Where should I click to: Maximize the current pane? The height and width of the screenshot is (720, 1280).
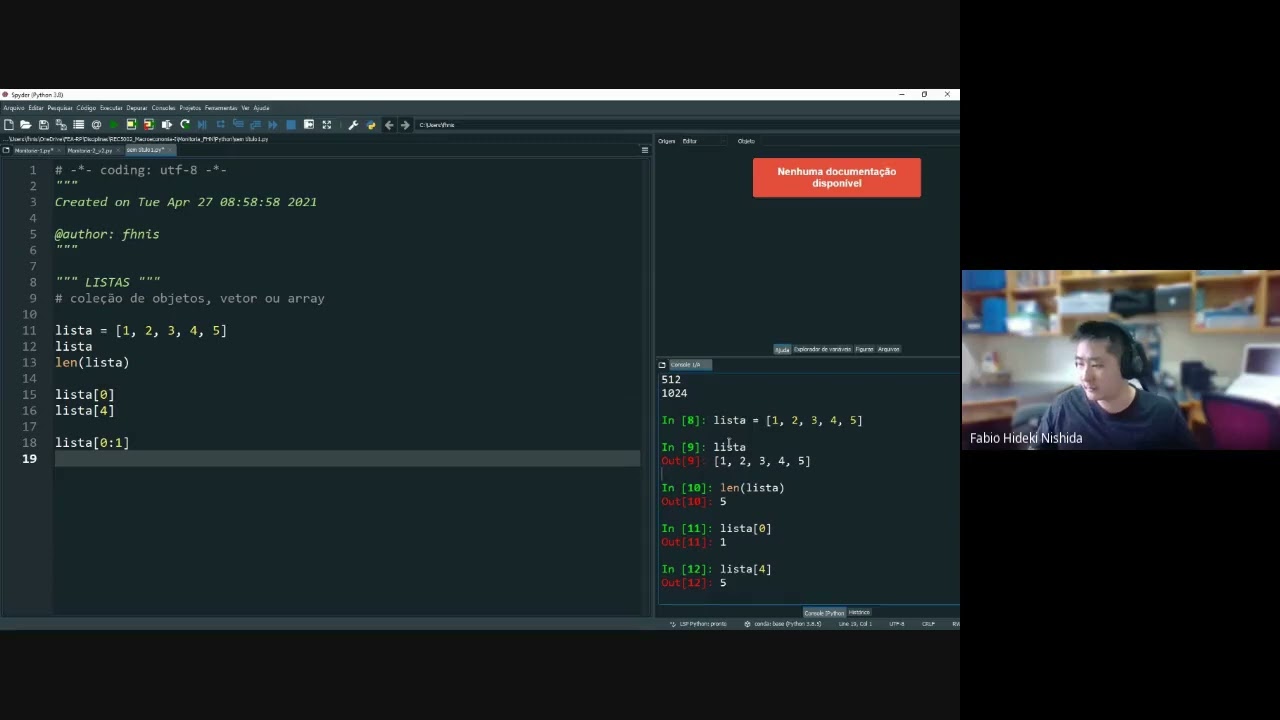(x=309, y=125)
